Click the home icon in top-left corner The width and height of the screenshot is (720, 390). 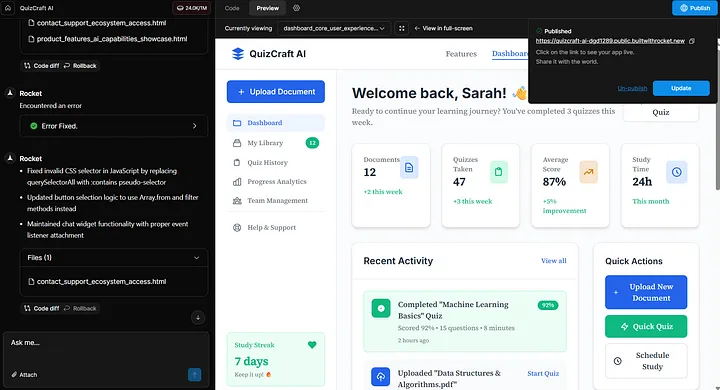pyautogui.click(x=8, y=8)
